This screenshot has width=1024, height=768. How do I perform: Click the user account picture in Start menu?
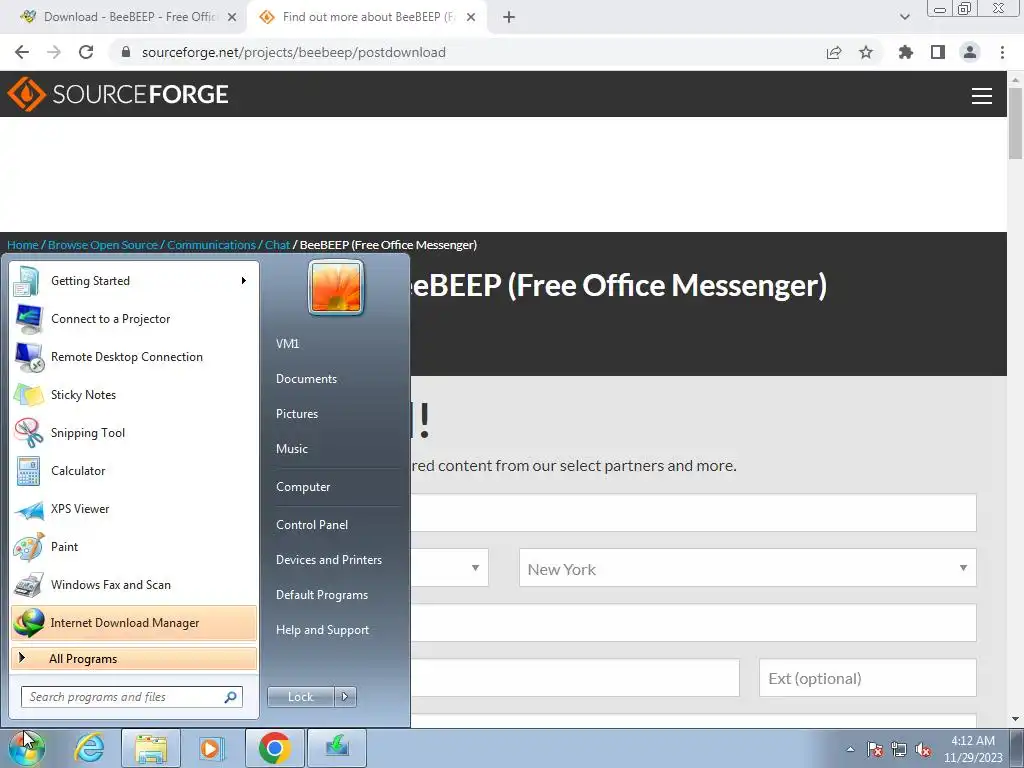(336, 287)
